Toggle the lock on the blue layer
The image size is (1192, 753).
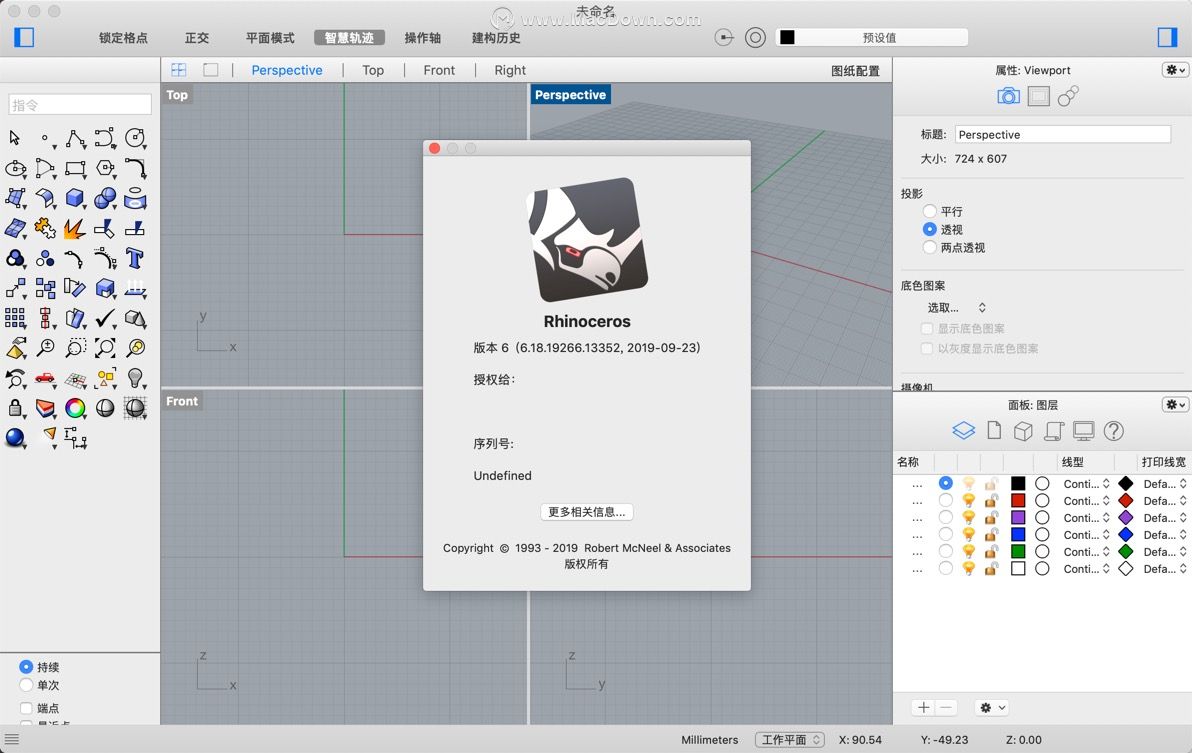point(991,534)
